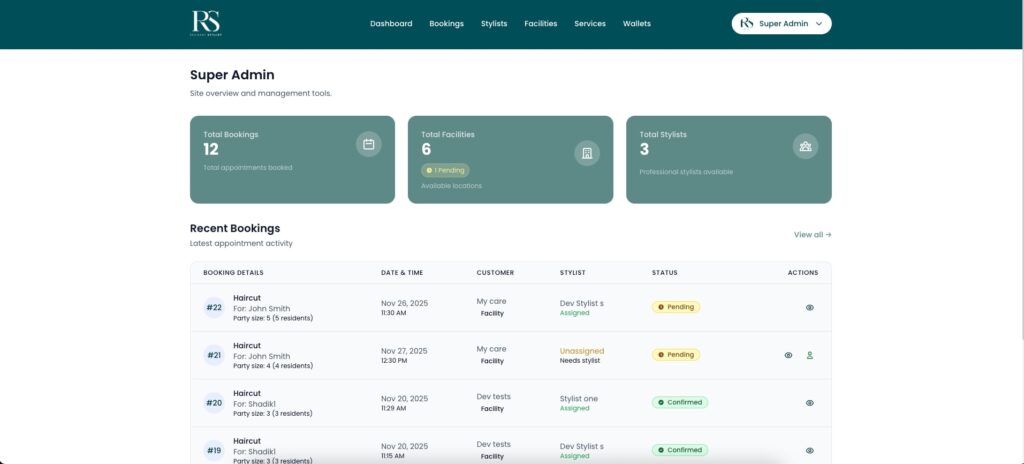The image size is (1024, 464).
Task: Click the 1 Pending facilities badge
Action: click(x=445, y=170)
